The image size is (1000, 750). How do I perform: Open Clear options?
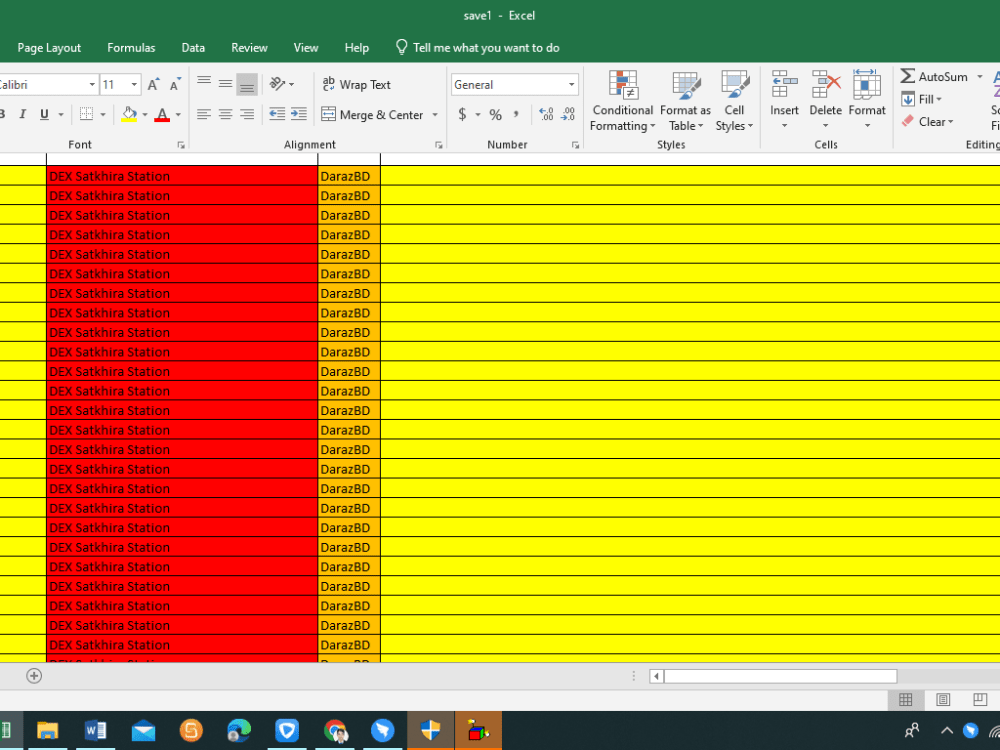(x=928, y=122)
